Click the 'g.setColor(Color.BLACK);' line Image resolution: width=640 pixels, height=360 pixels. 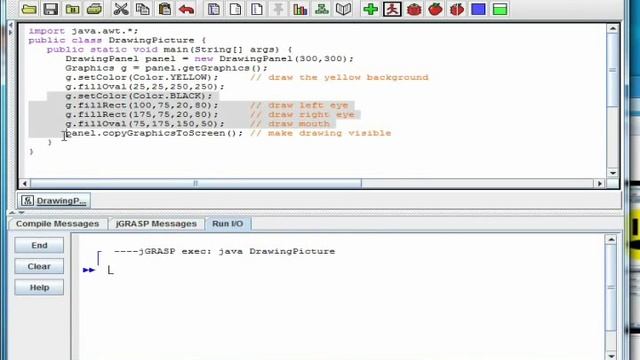tap(139, 96)
